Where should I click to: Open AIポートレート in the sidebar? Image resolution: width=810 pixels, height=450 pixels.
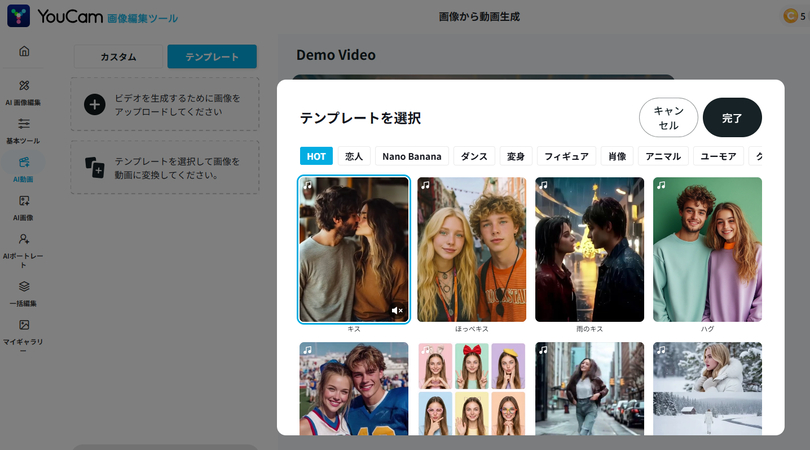[x=24, y=250]
